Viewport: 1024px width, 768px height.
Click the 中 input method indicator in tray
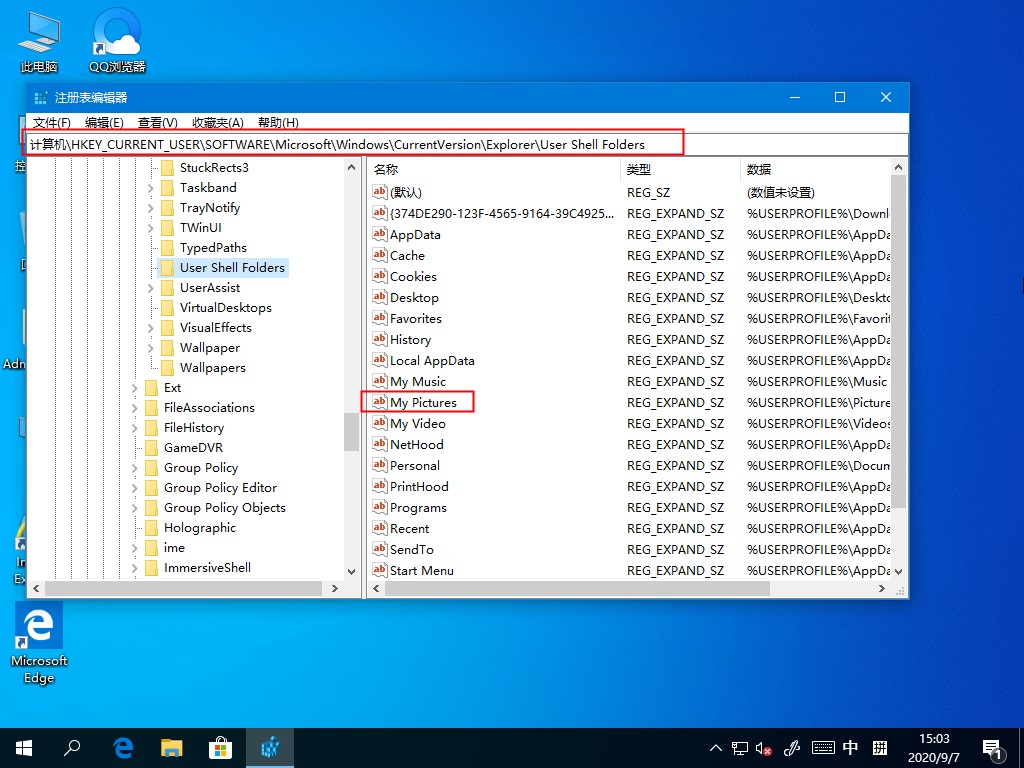pos(849,747)
